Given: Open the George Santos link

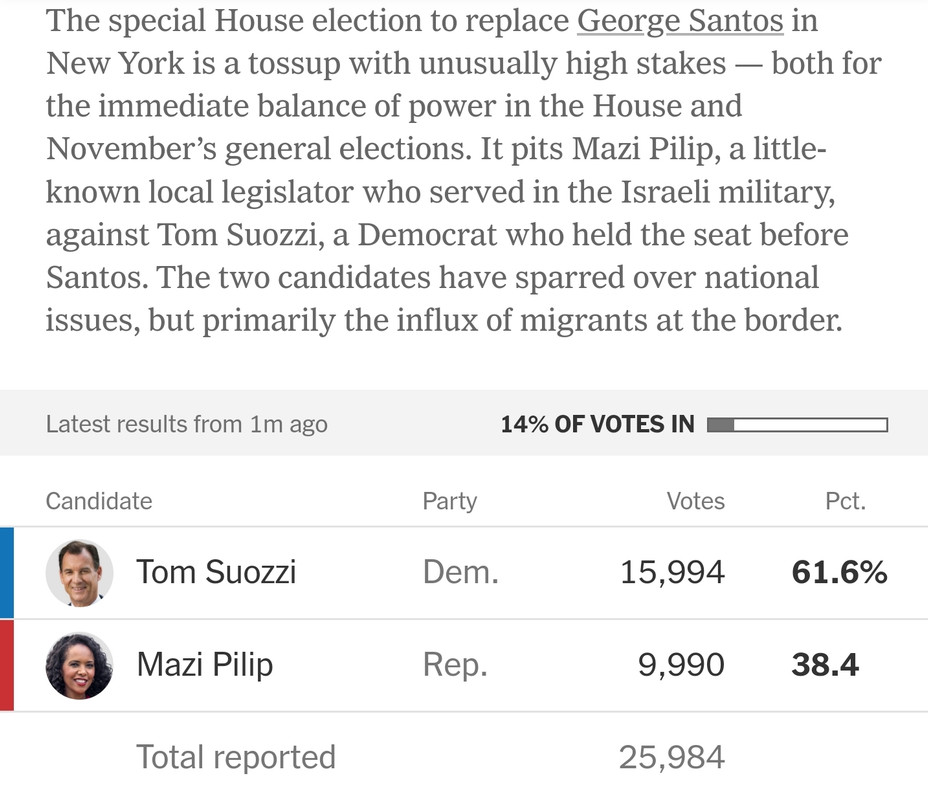Looking at the screenshot, I should click(x=680, y=20).
